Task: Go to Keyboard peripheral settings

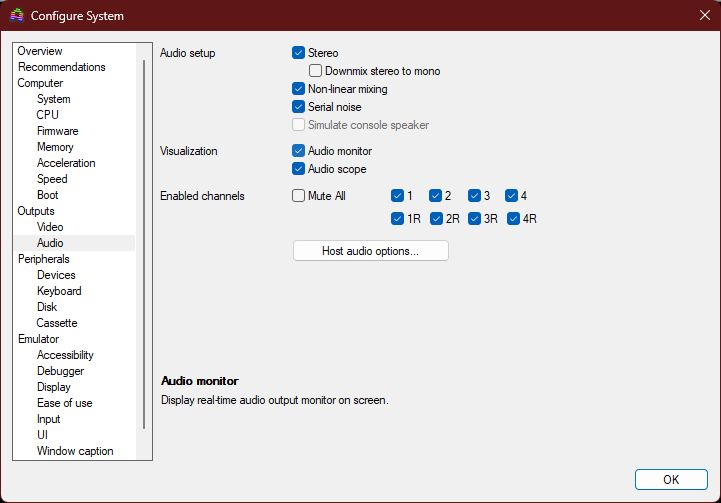Action: [59, 291]
